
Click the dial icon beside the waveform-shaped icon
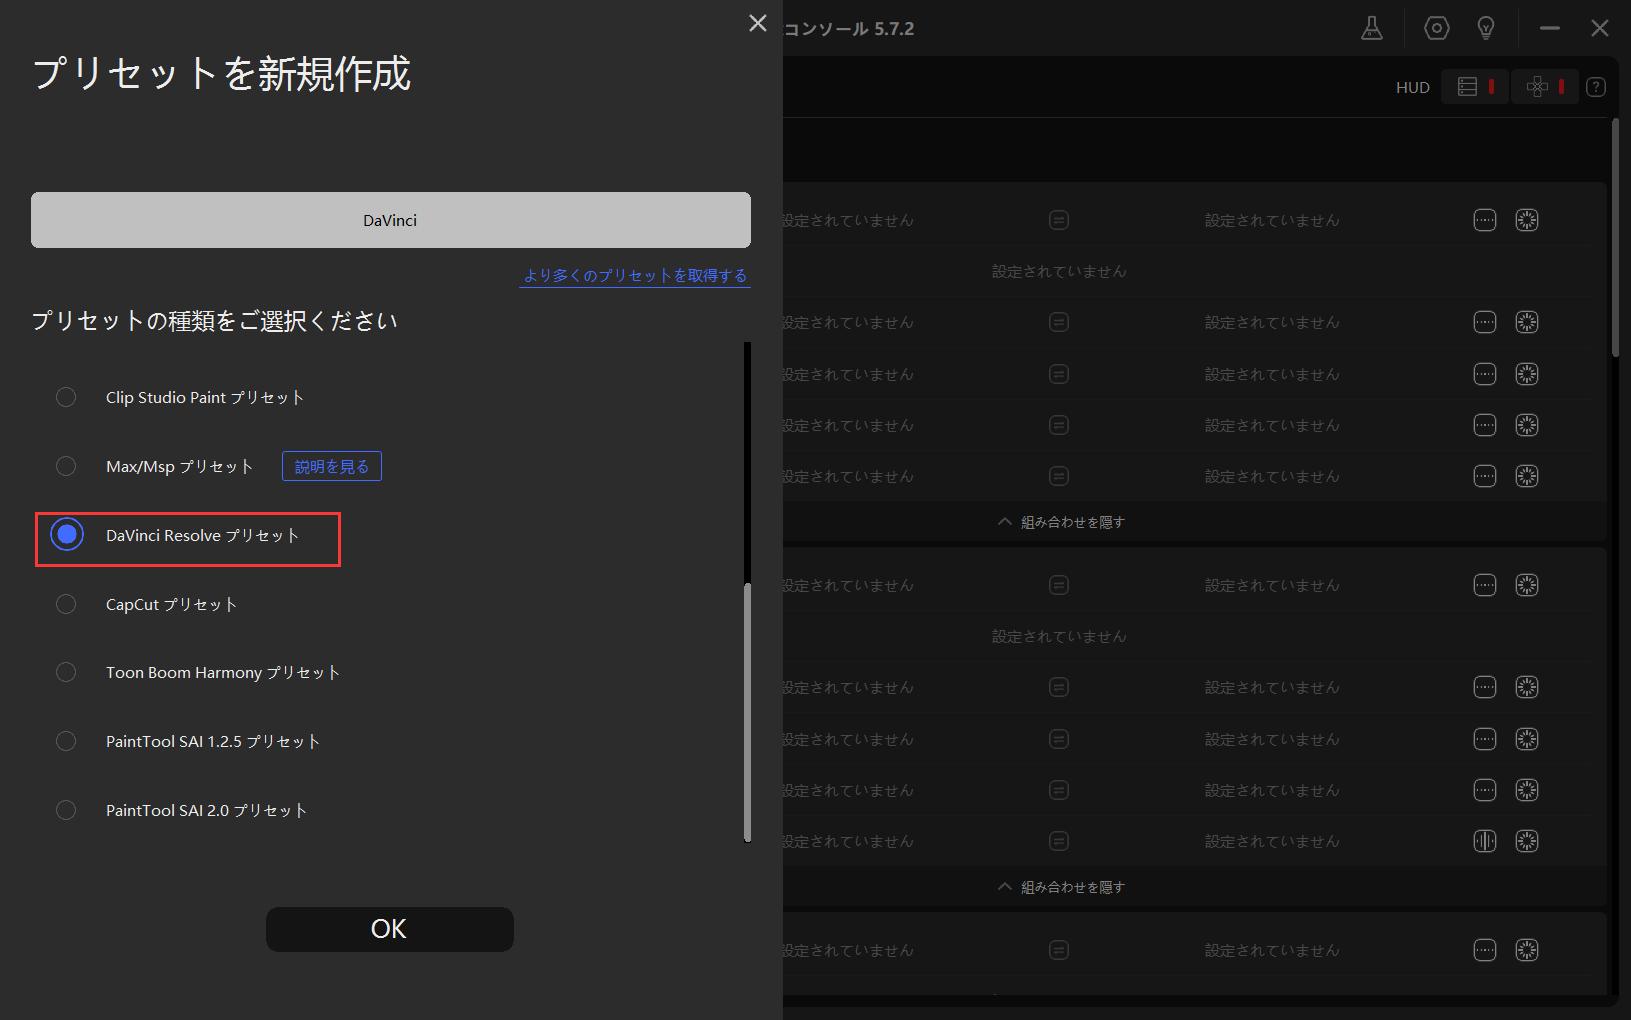pos(1527,841)
